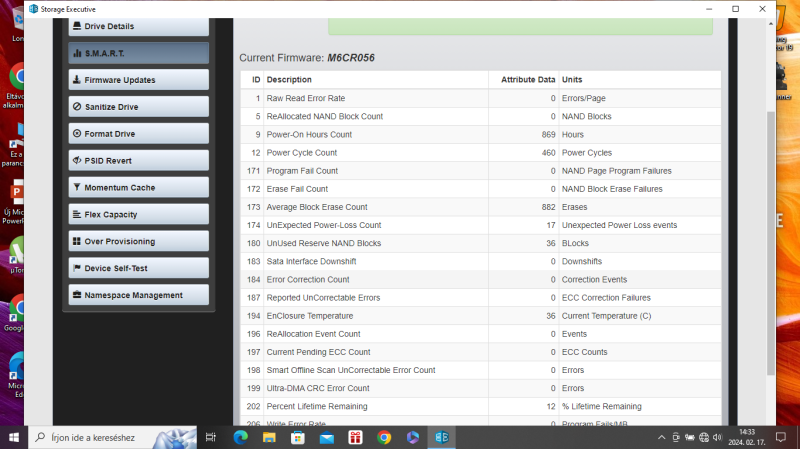Viewport: 800px width, 449px height.
Task: Click the drive icon beside Drive Details
Action: click(77, 26)
